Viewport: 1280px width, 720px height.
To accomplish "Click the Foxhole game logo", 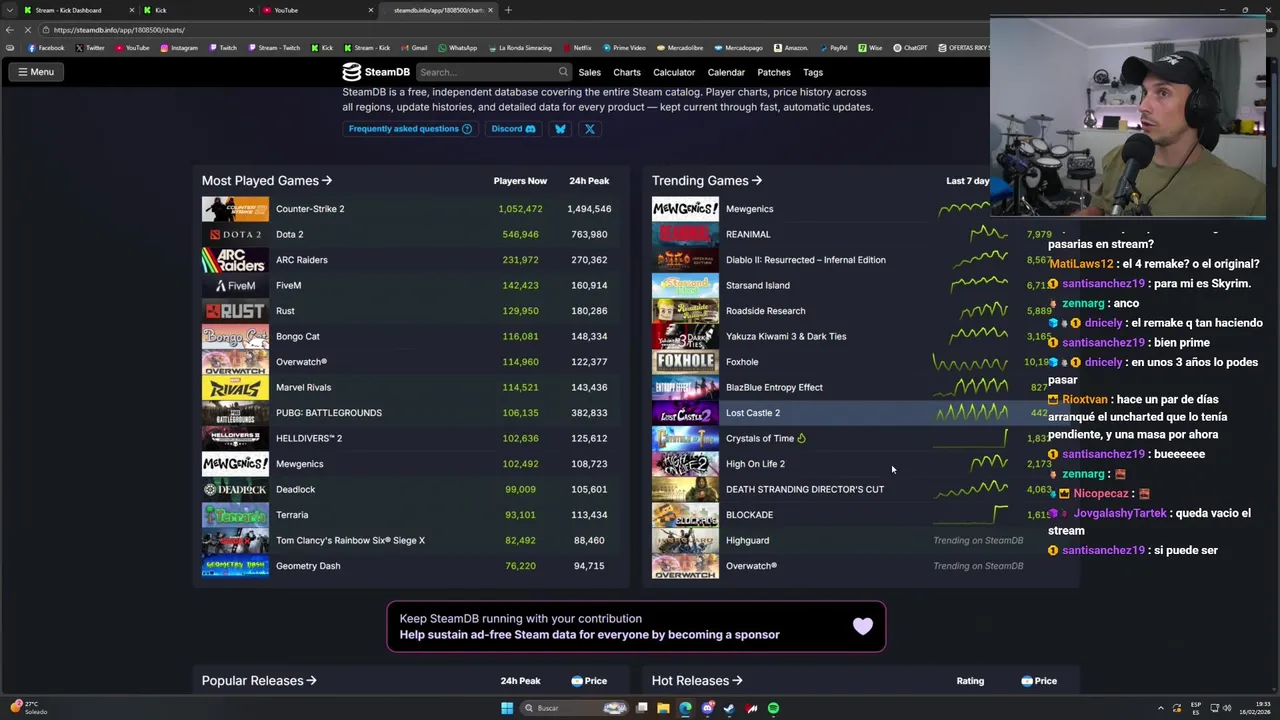I will pos(685,362).
